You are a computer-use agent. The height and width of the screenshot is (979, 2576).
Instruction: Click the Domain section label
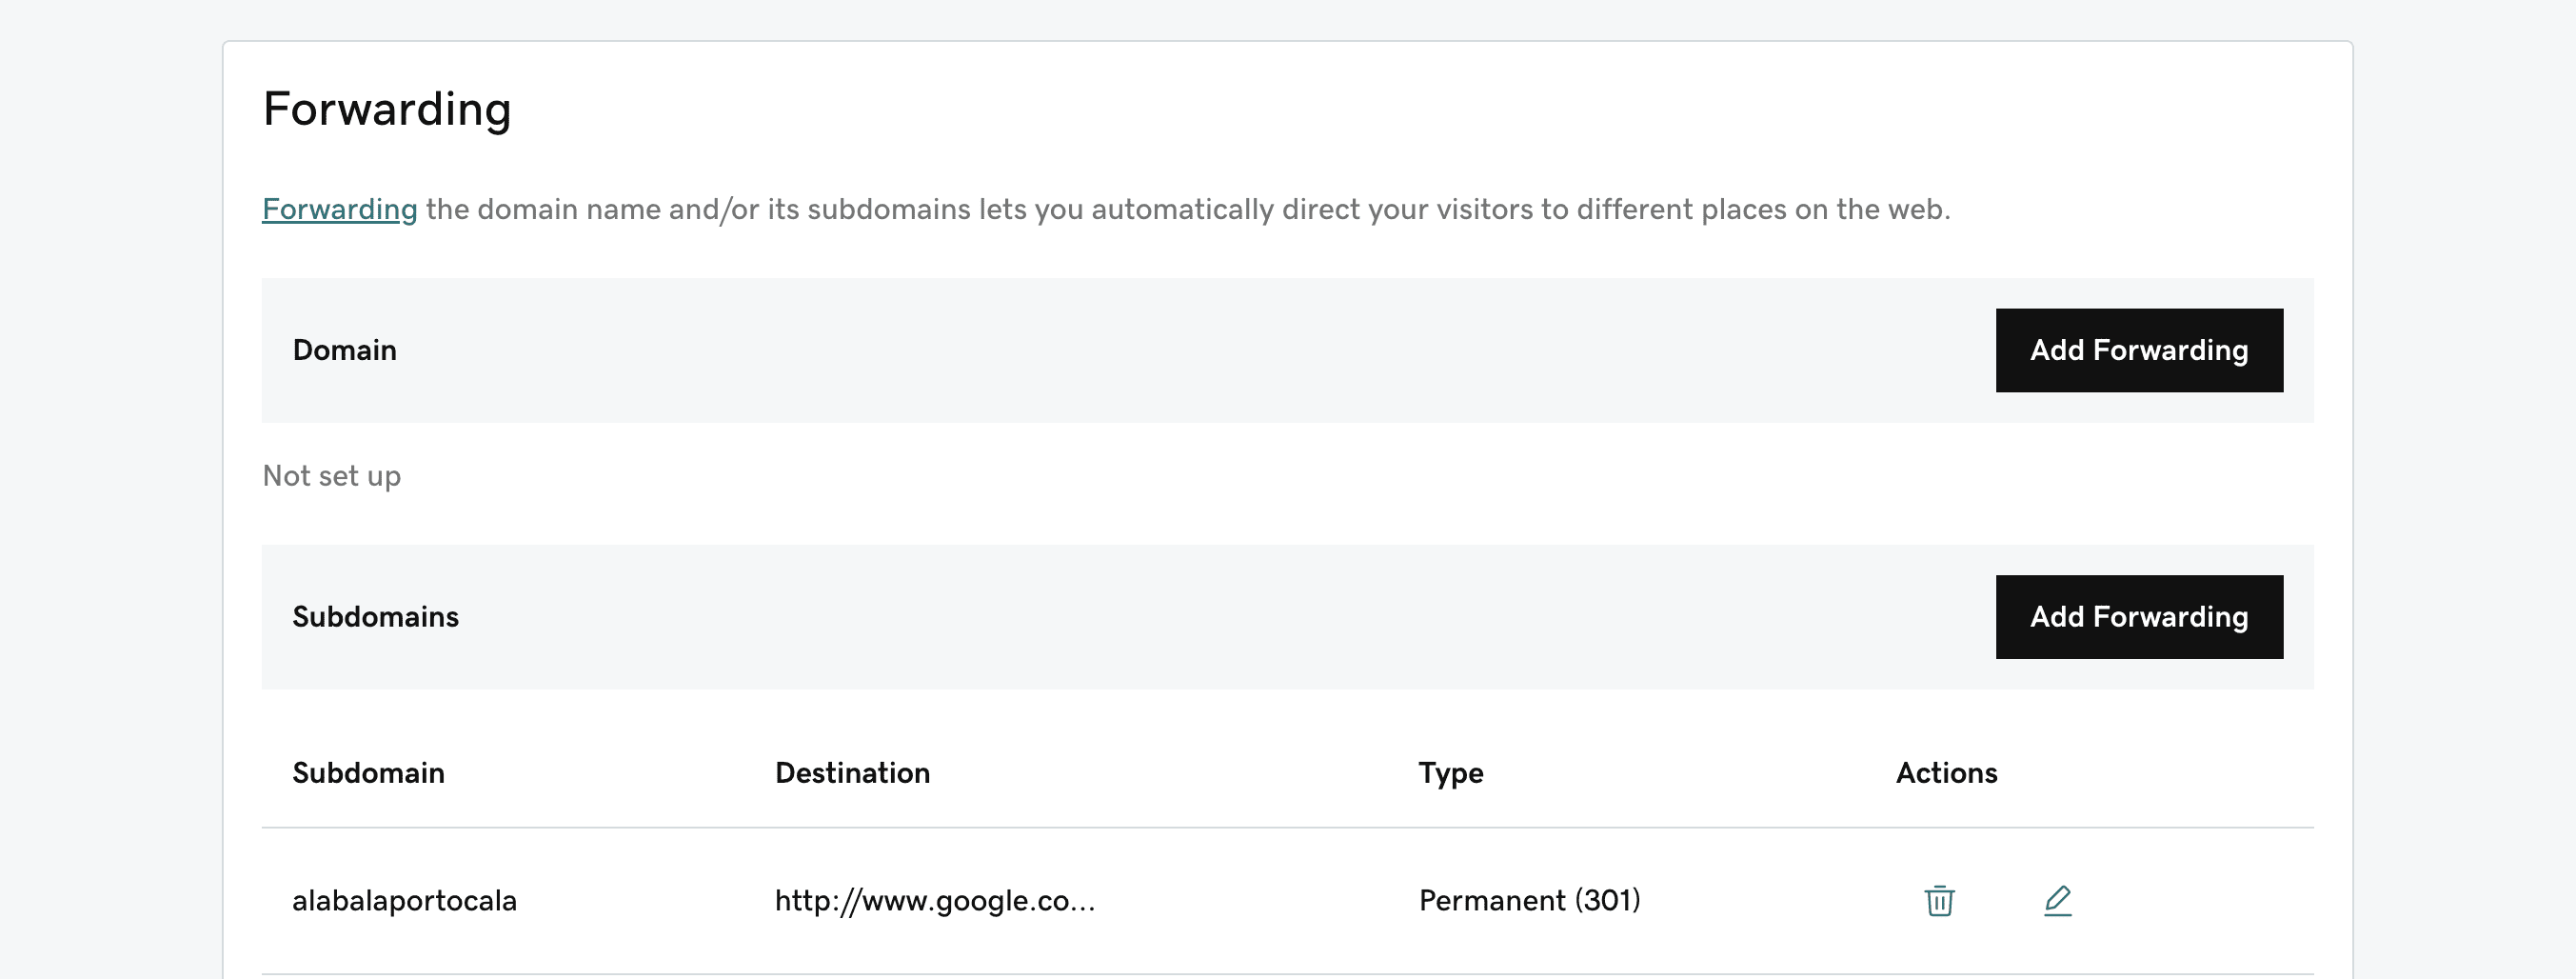click(344, 350)
